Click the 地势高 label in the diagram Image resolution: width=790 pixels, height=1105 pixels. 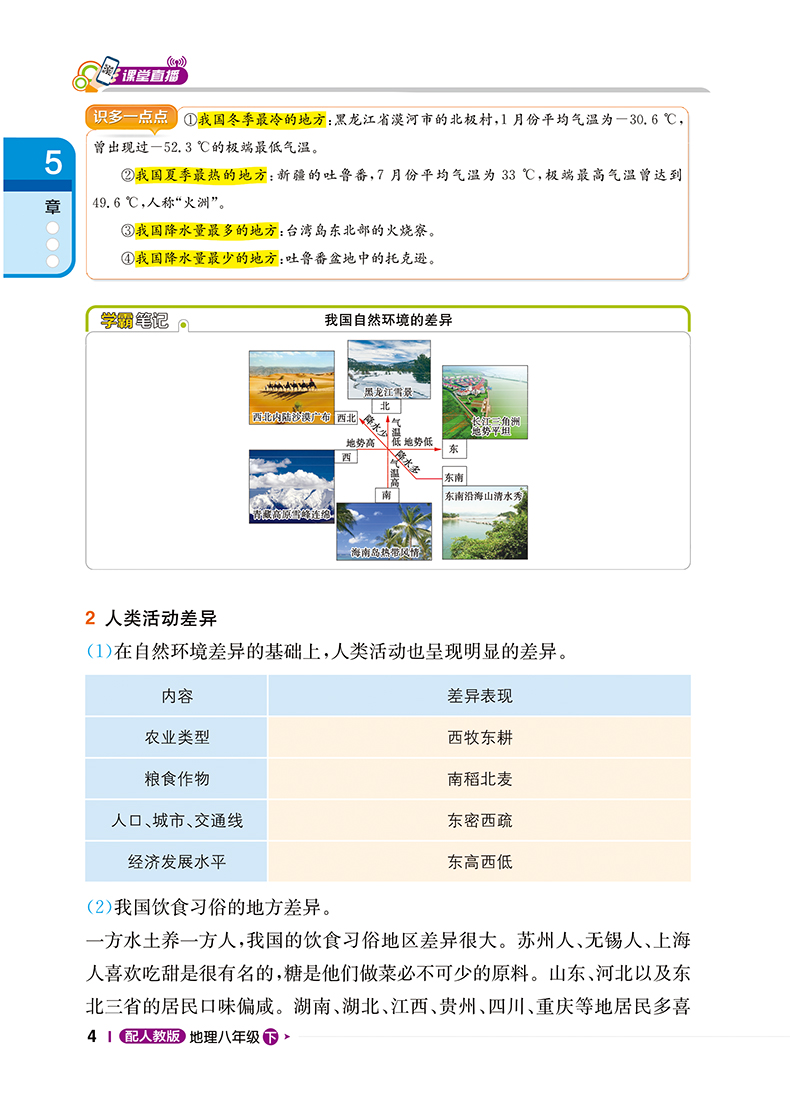click(360, 443)
